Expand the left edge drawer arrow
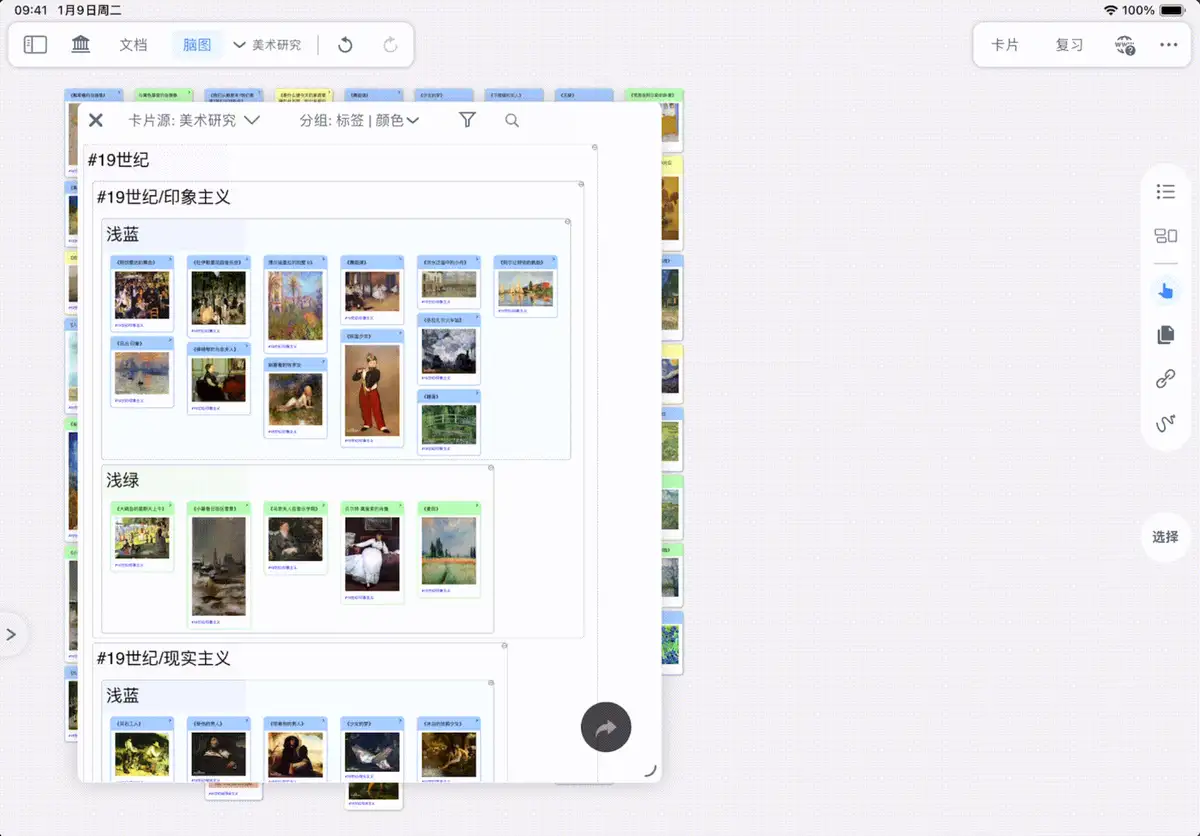 point(11,634)
